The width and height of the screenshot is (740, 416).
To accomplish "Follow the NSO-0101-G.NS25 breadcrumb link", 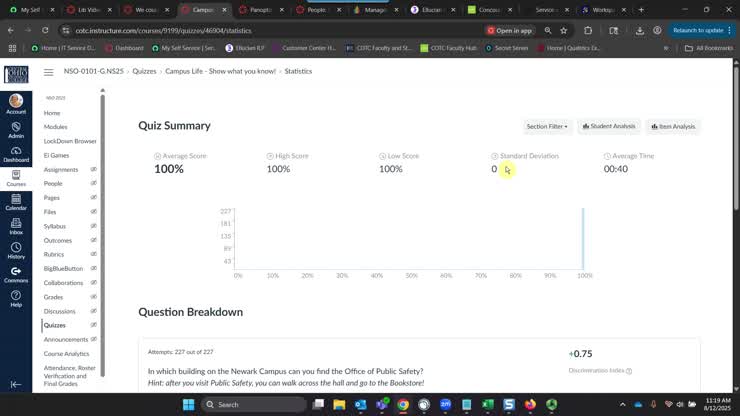I will [x=93, y=71].
